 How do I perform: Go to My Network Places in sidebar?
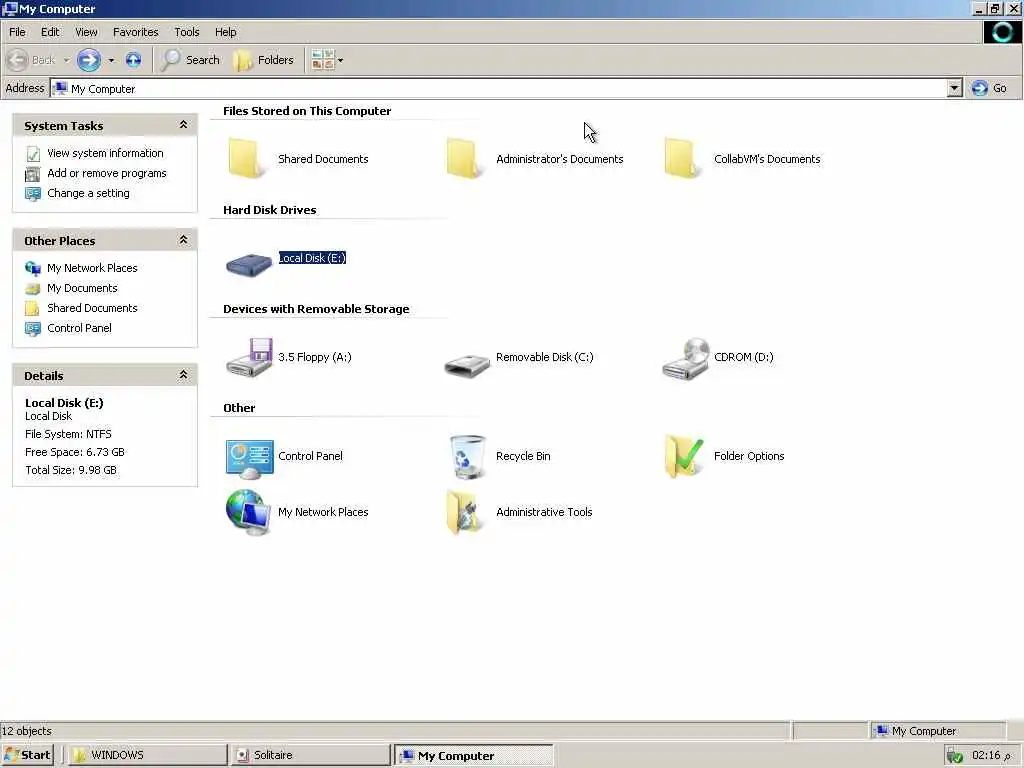pyautogui.click(x=92, y=268)
